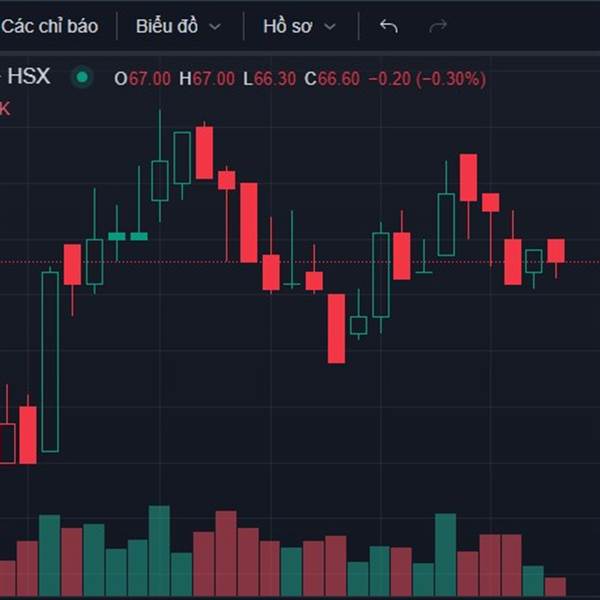
Task: Open the Biểu đồ menu
Action: (167, 26)
